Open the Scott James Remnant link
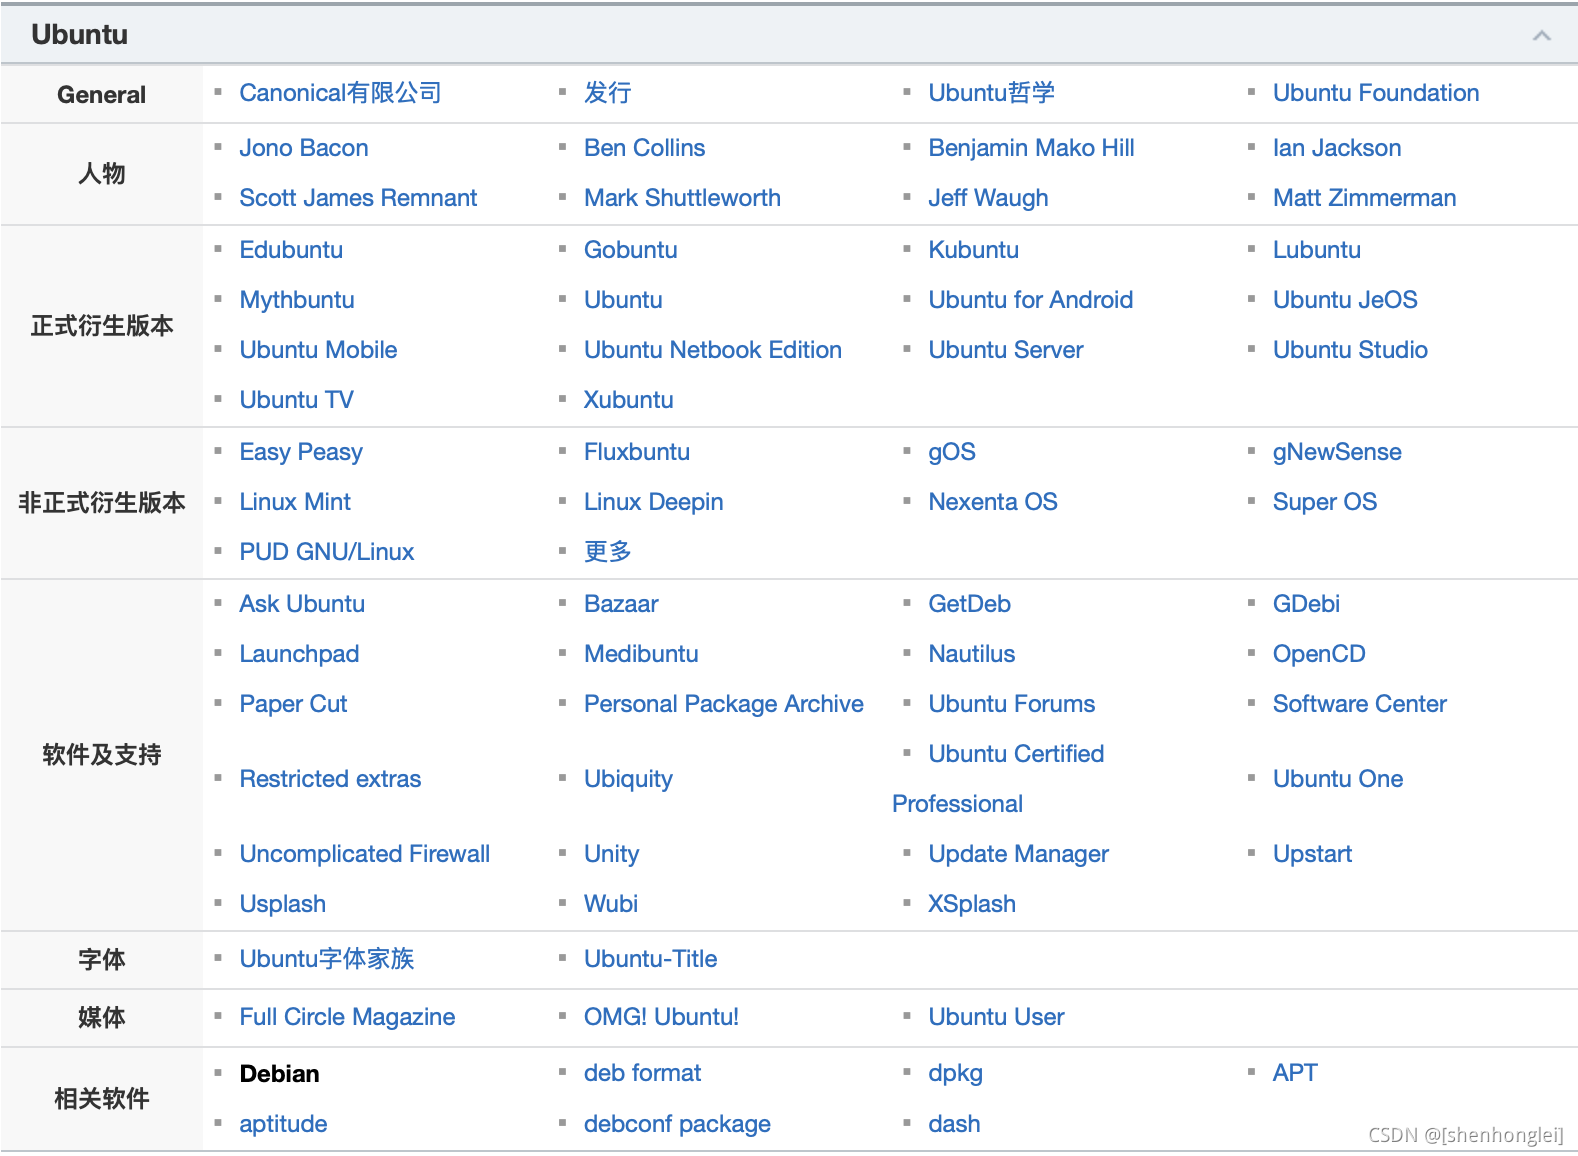This screenshot has height=1156, width=1578. pos(358,198)
